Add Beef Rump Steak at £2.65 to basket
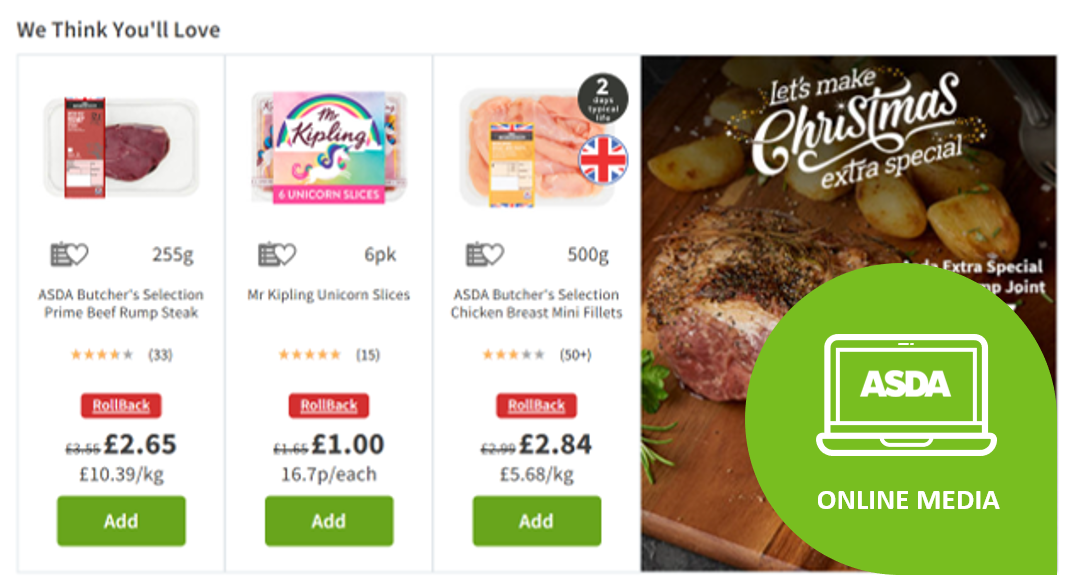 [121, 521]
